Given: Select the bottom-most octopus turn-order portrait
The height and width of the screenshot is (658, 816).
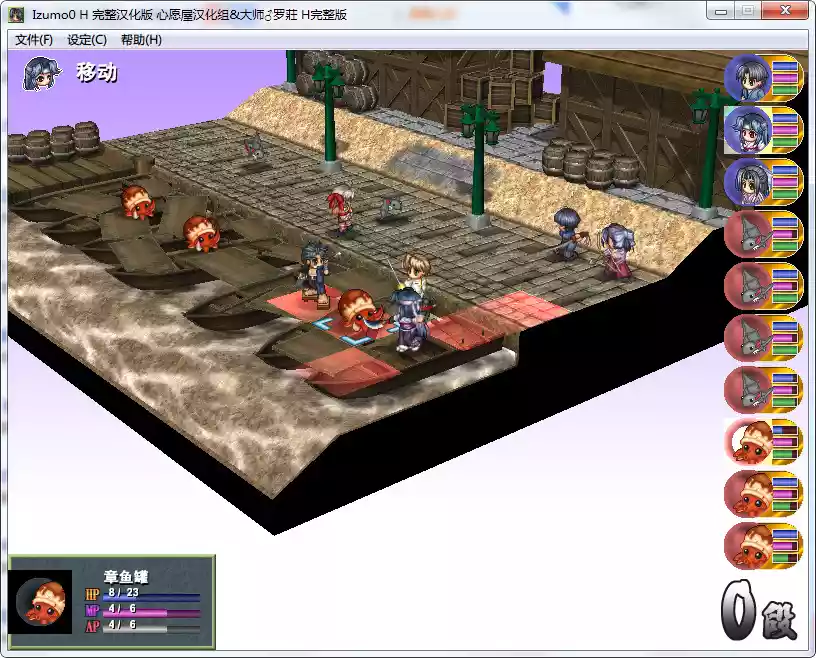Looking at the screenshot, I should (x=762, y=546).
